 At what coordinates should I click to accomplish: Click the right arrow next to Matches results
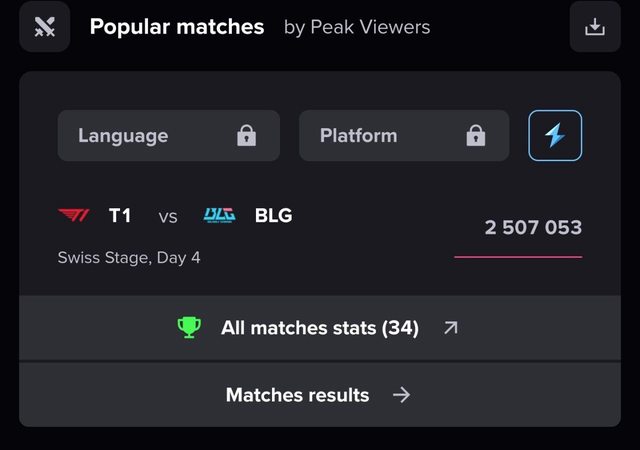401,395
